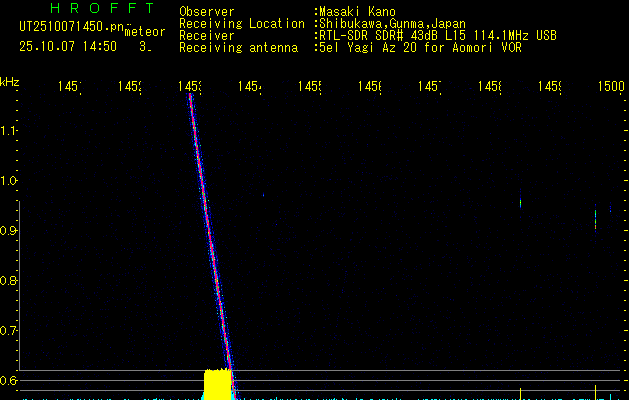The width and height of the screenshot is (629, 400).
Task: Click the 1500 time axis marker
Action: click(x=611, y=88)
